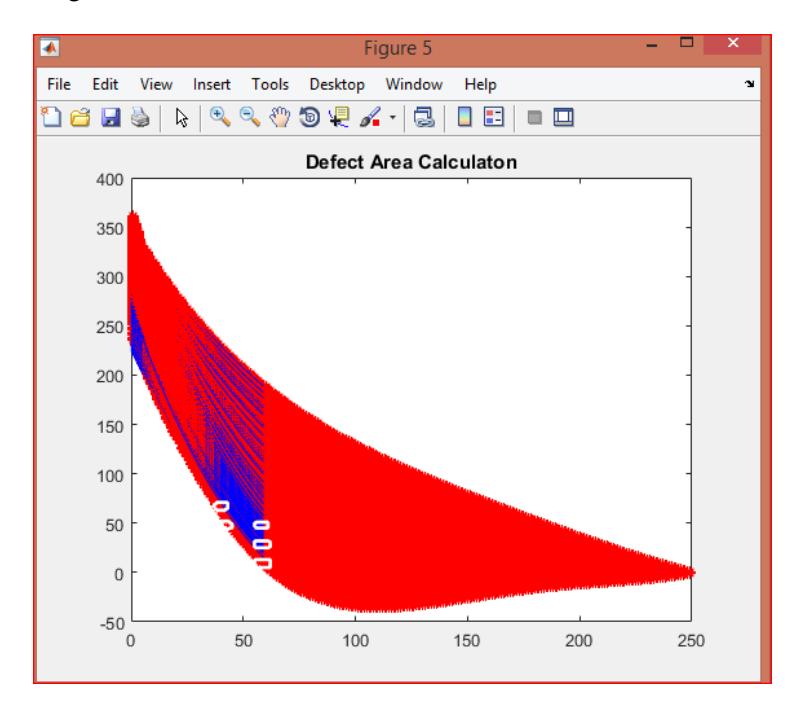Image resolution: width=805 pixels, height=717 pixels.
Task: Click the y-axis label 400
Action: (x=109, y=180)
